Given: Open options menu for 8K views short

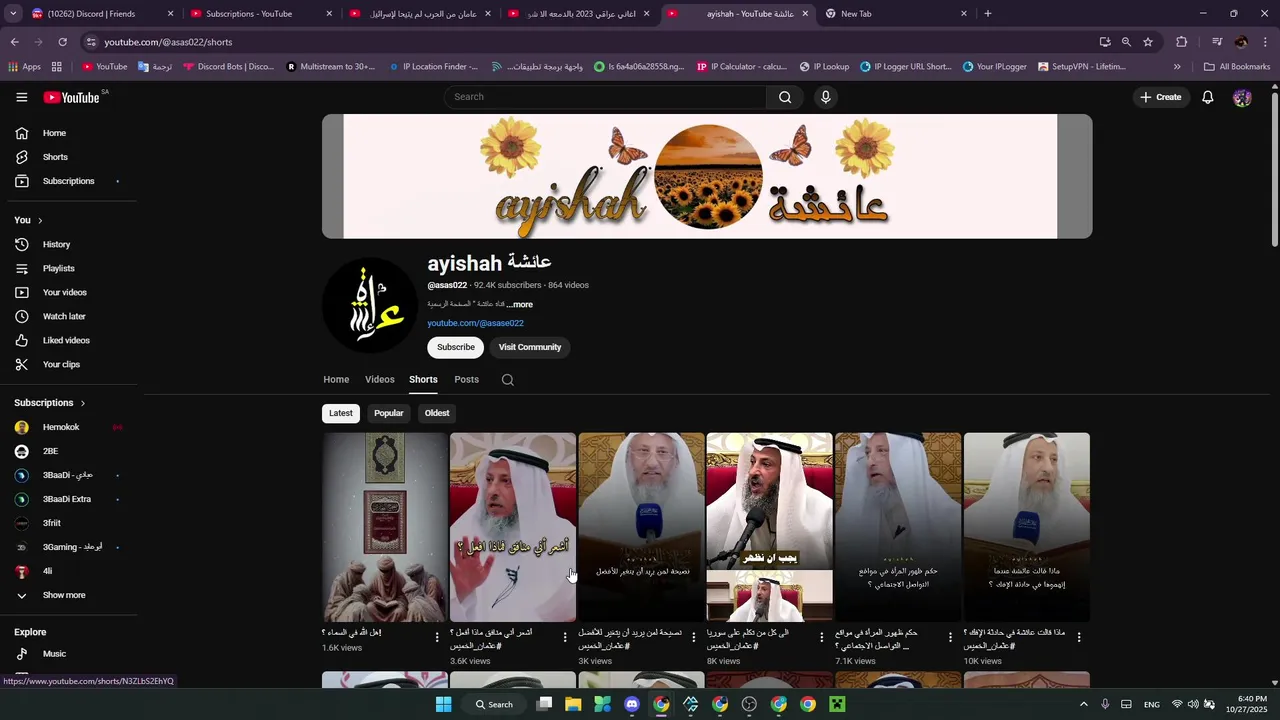Looking at the screenshot, I should [x=822, y=637].
